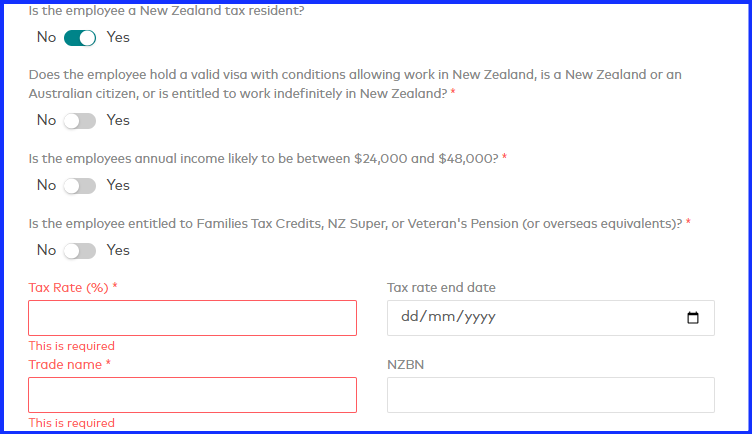Click Yes next to the visa question toggle

click(x=118, y=120)
